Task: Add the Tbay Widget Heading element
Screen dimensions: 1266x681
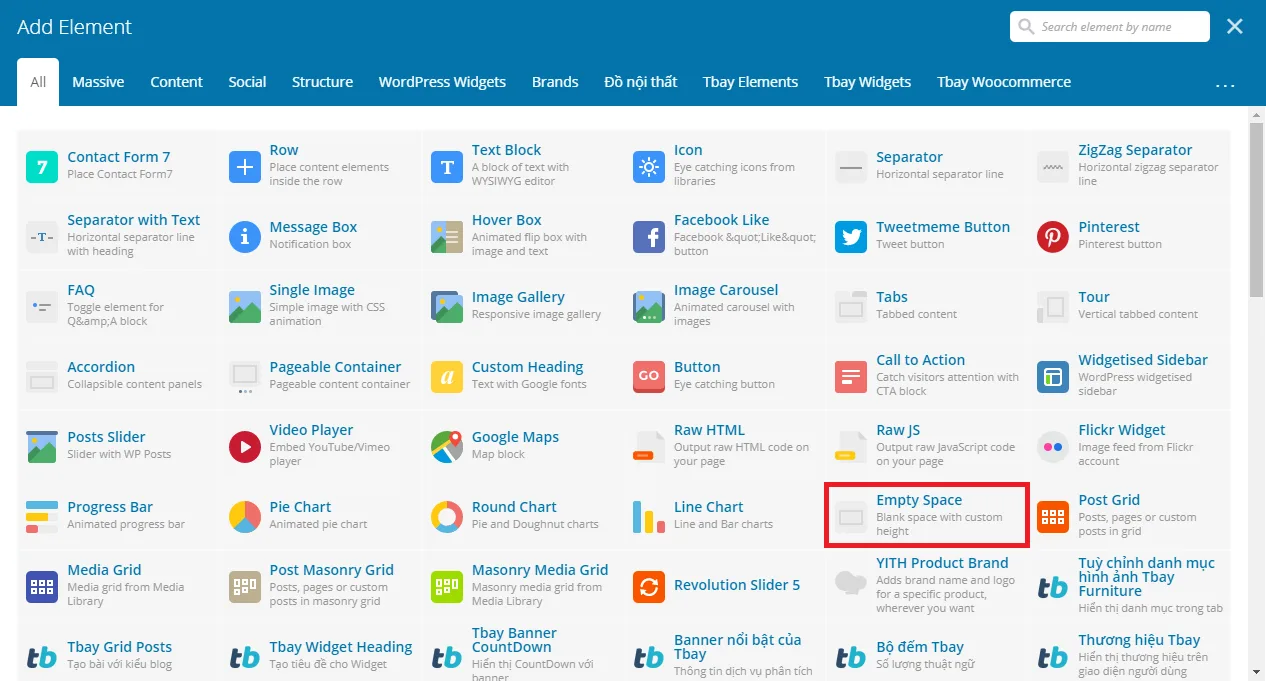Action: coord(322,656)
